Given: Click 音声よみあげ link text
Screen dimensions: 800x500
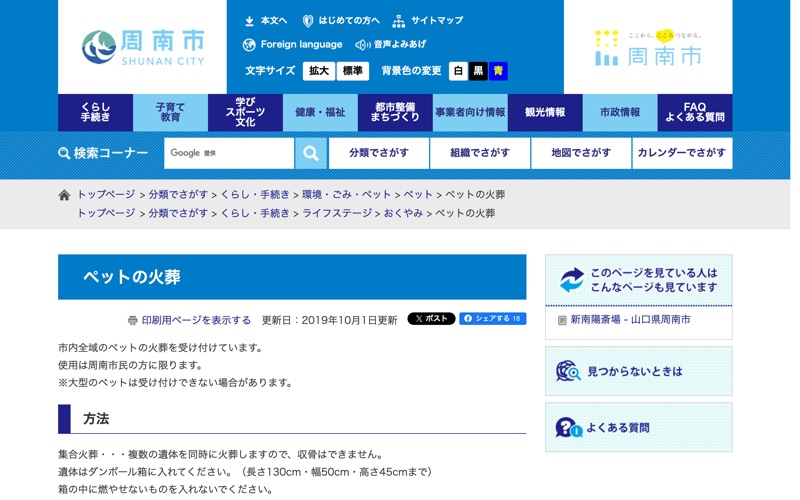Looking at the screenshot, I should coord(400,45).
